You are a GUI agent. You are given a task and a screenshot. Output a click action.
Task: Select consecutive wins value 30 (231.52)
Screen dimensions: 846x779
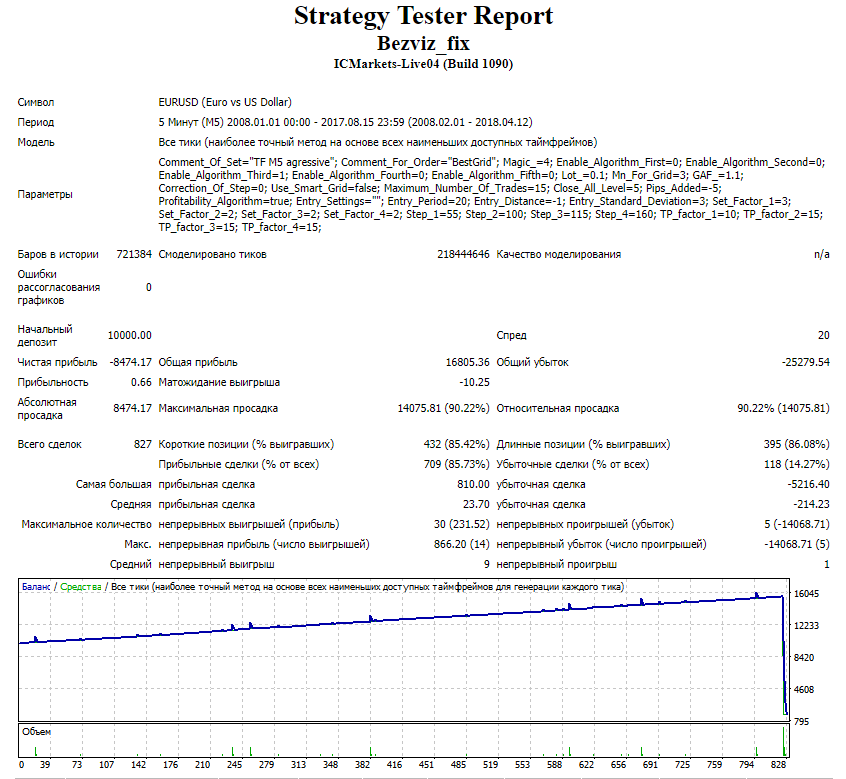(x=461, y=524)
